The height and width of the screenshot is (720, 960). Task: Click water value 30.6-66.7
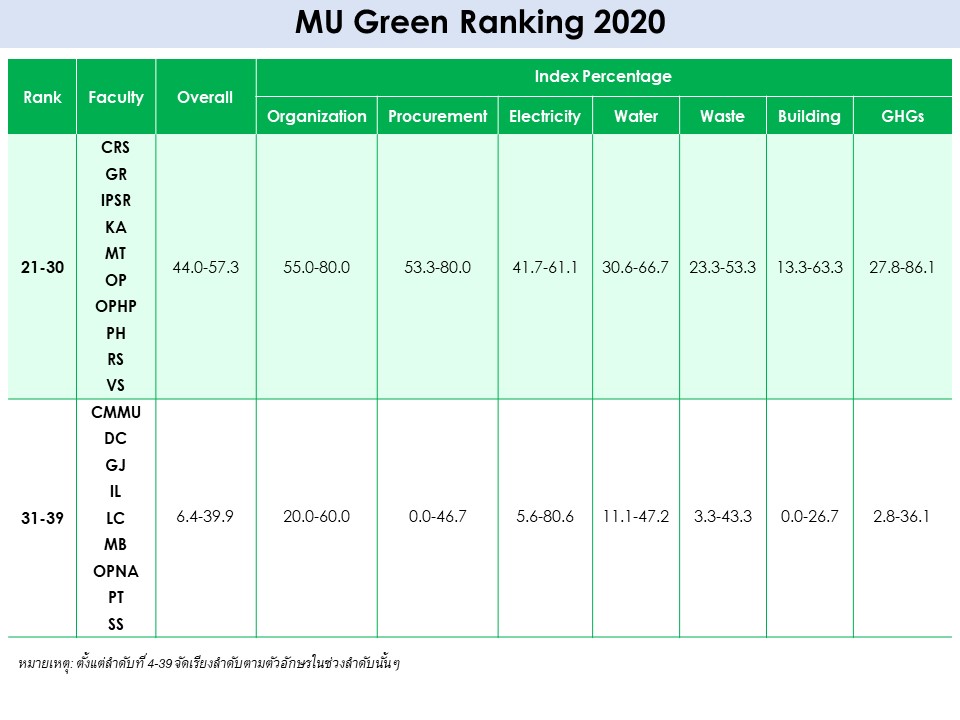pyautogui.click(x=636, y=267)
